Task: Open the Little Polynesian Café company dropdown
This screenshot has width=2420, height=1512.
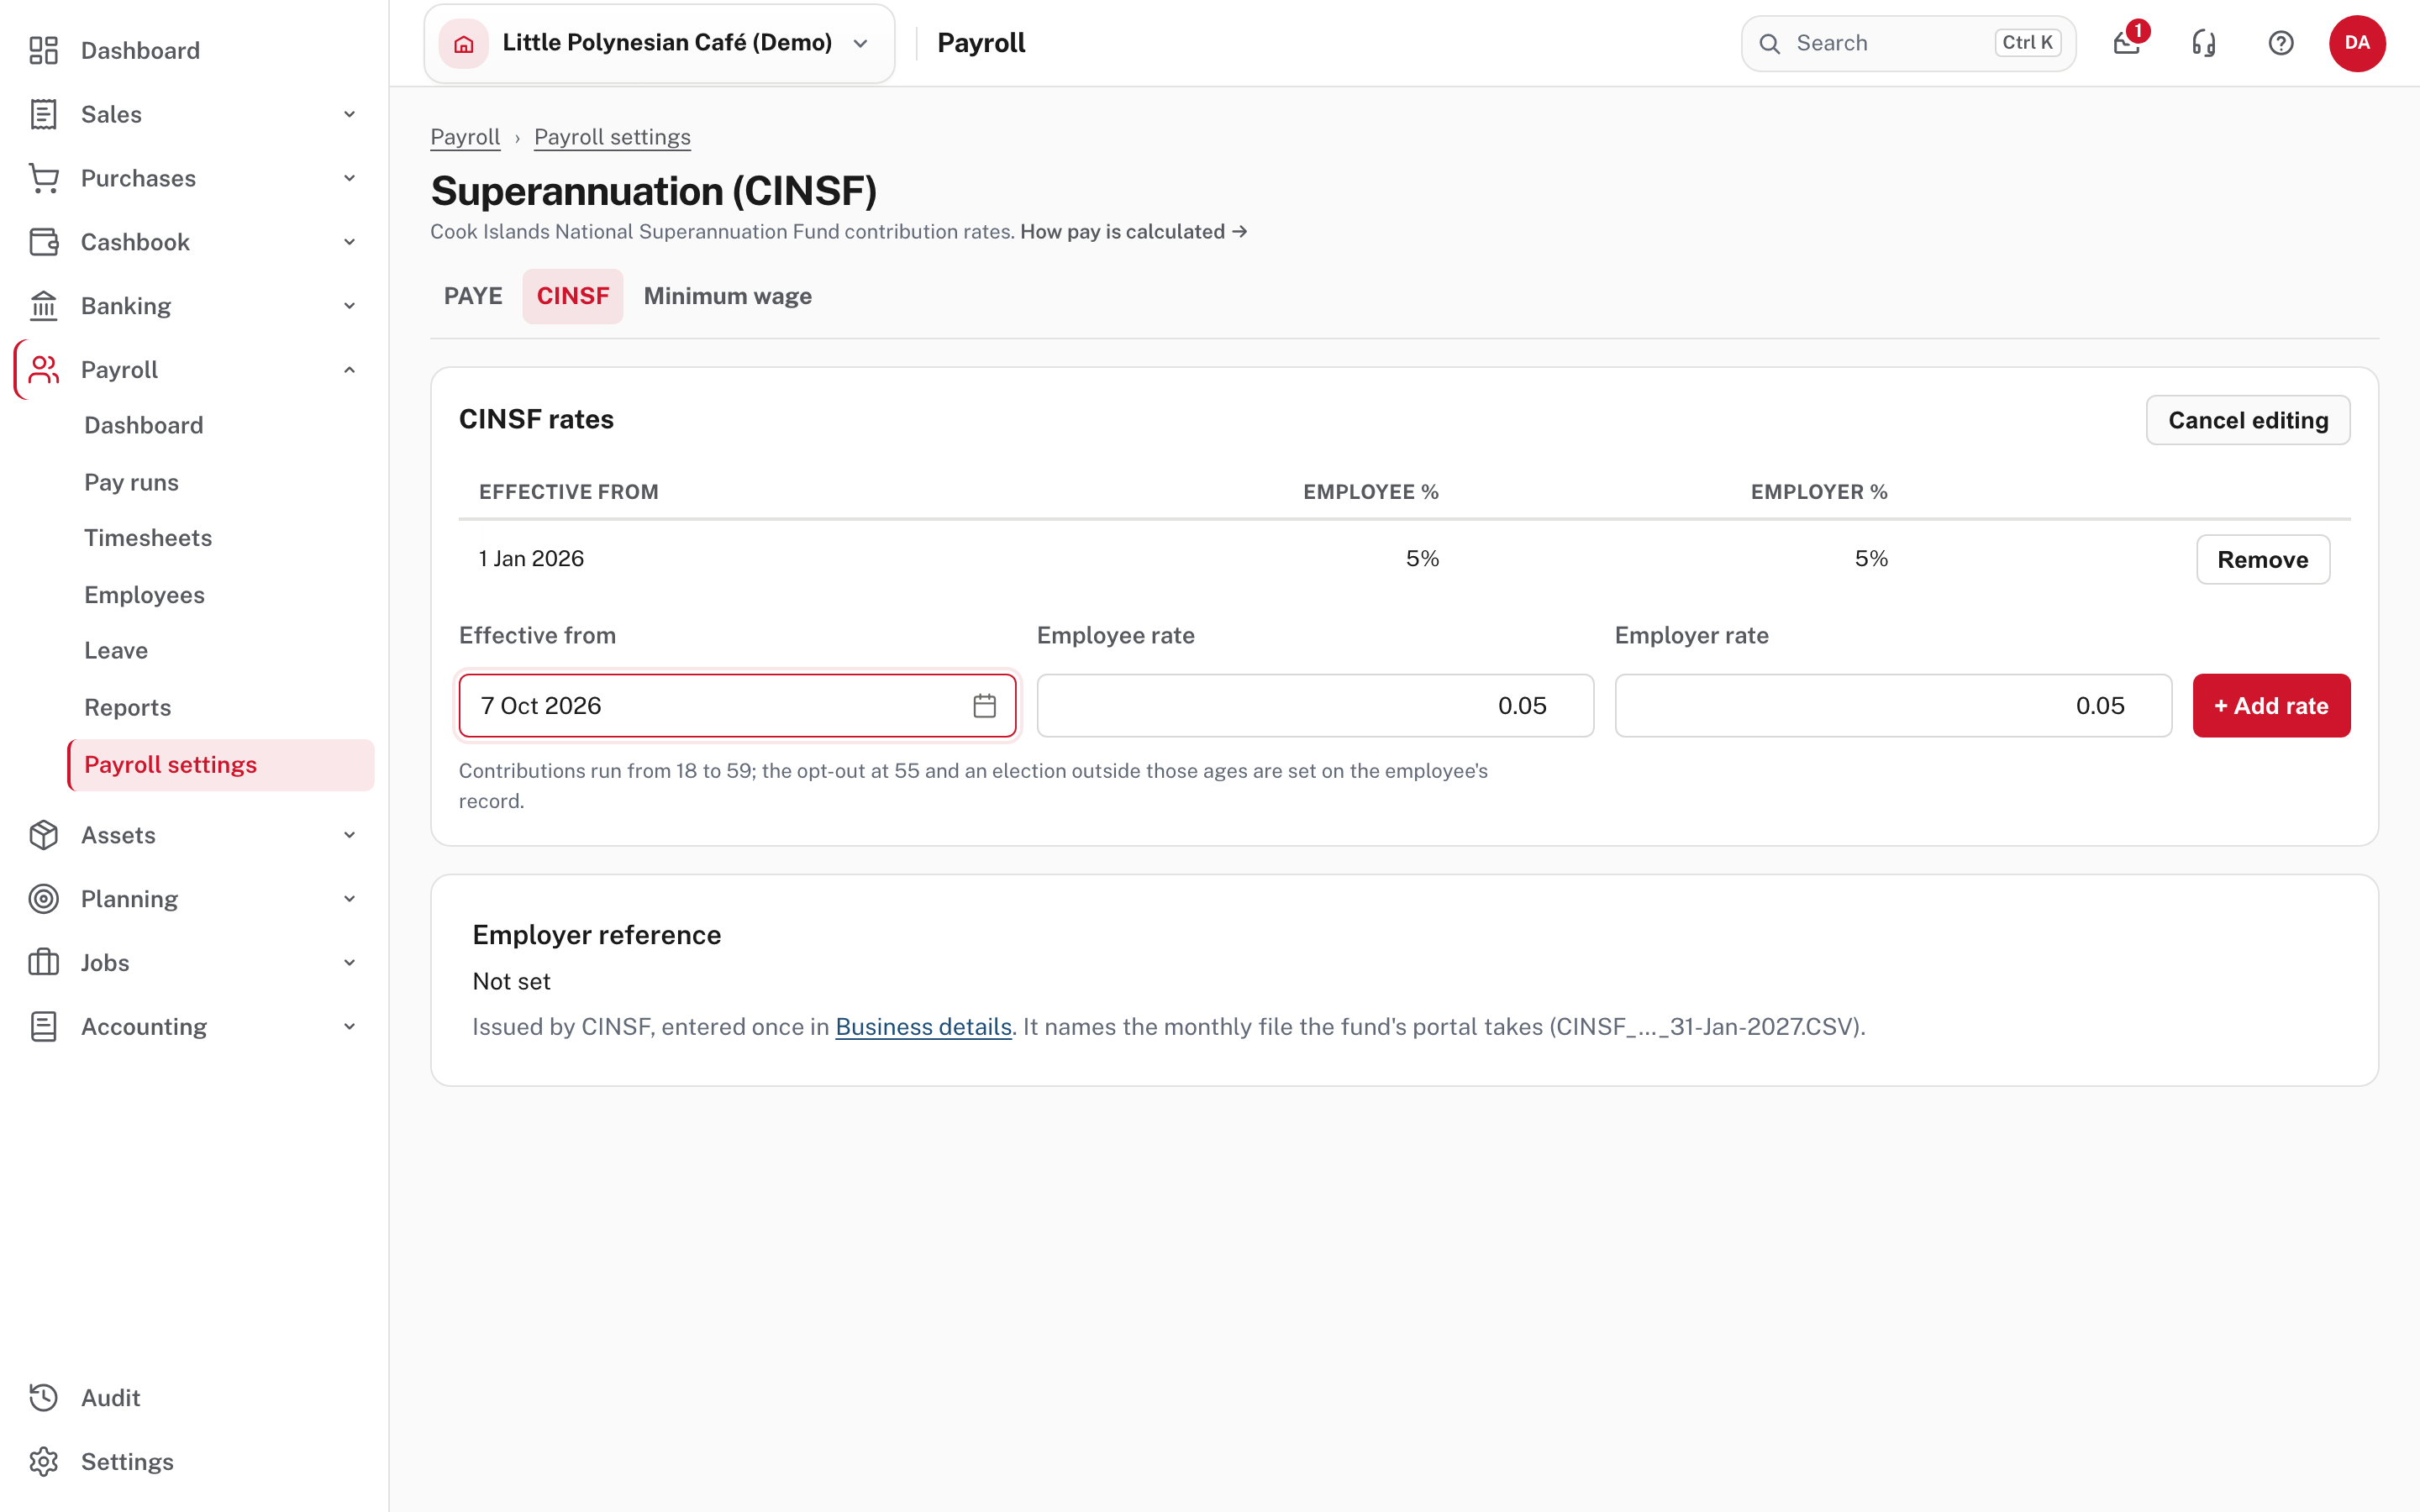Action: click(659, 43)
